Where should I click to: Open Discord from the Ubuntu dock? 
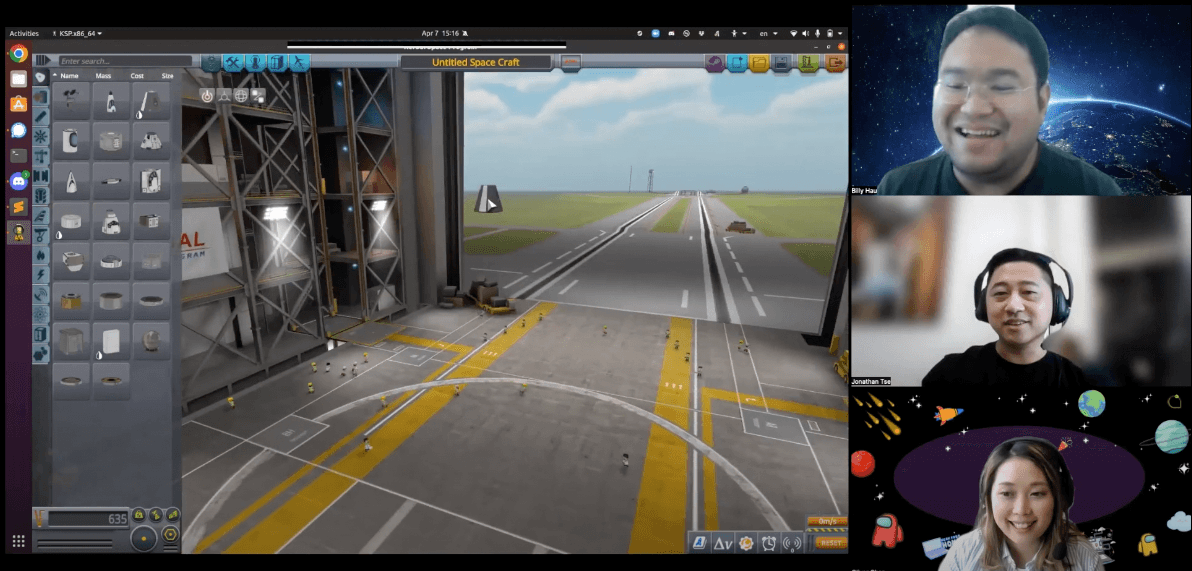(x=18, y=181)
